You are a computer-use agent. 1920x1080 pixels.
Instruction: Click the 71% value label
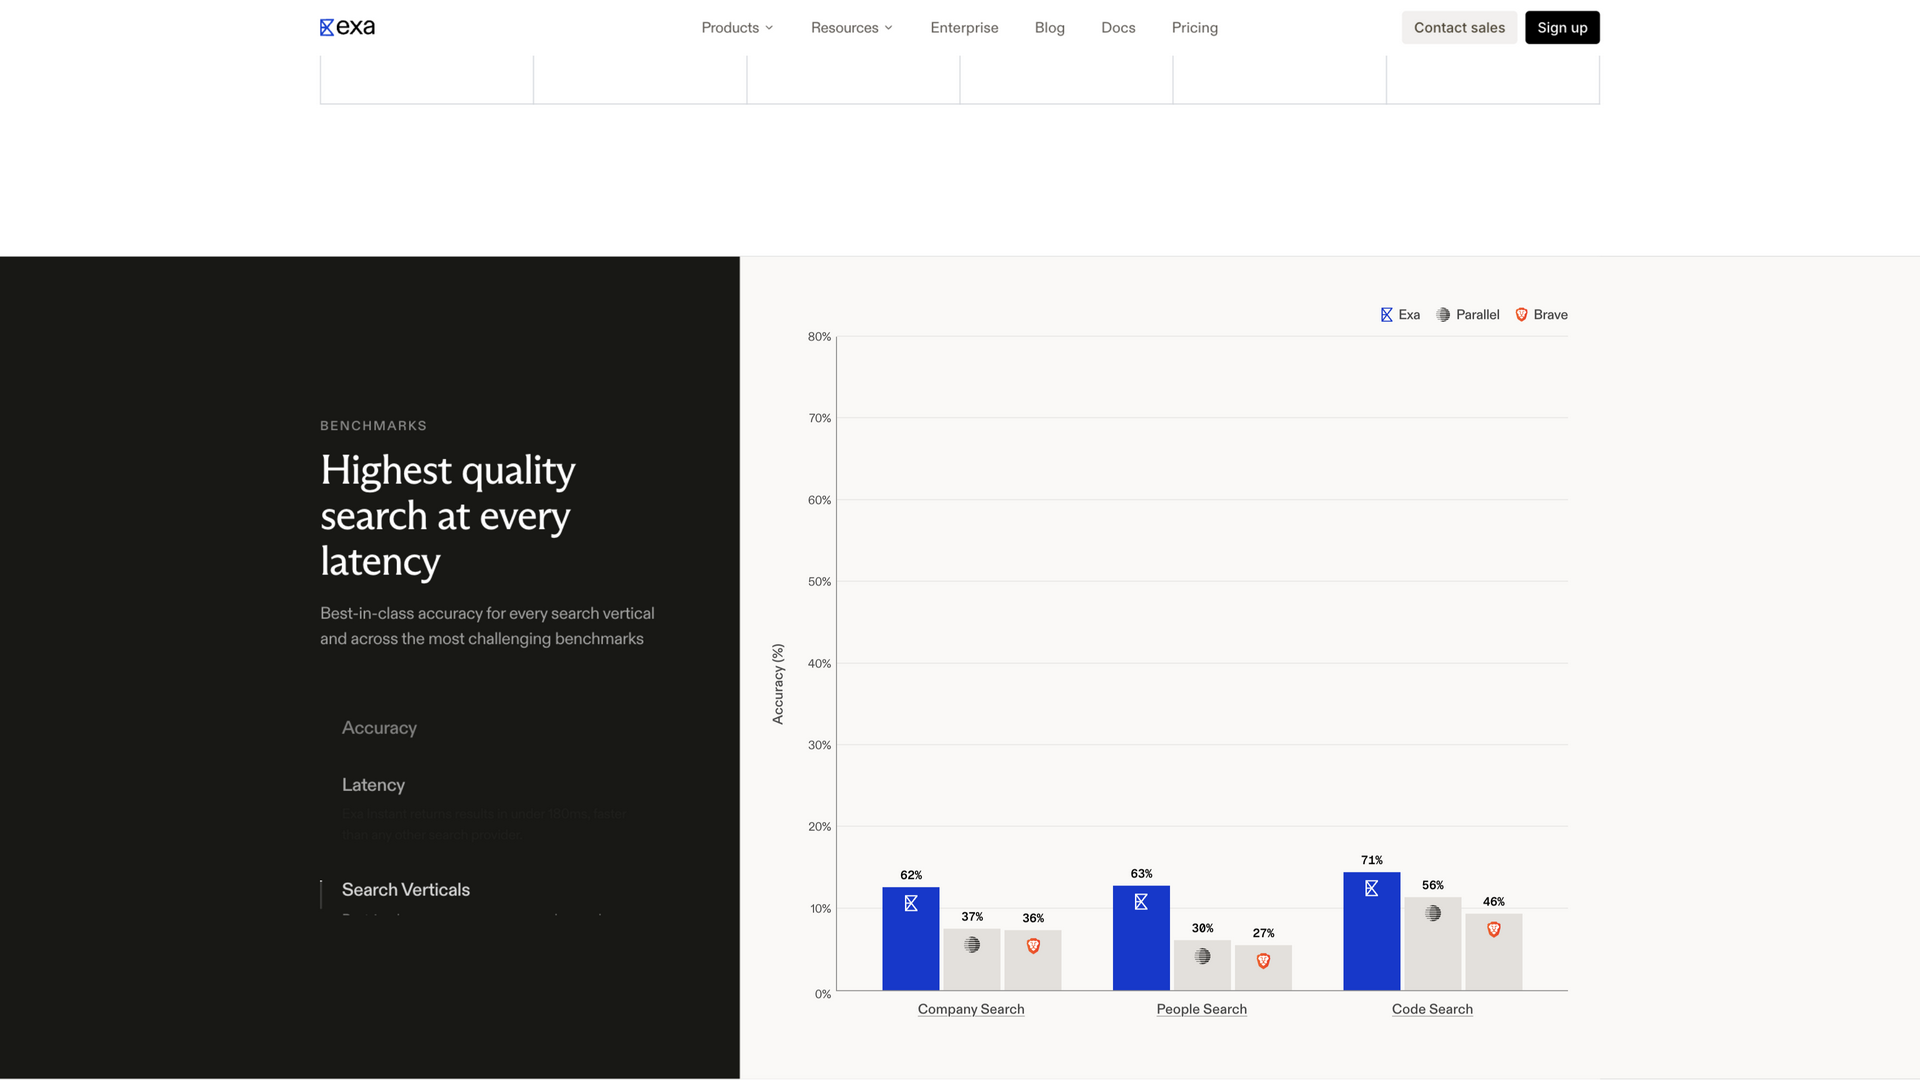click(x=1371, y=860)
